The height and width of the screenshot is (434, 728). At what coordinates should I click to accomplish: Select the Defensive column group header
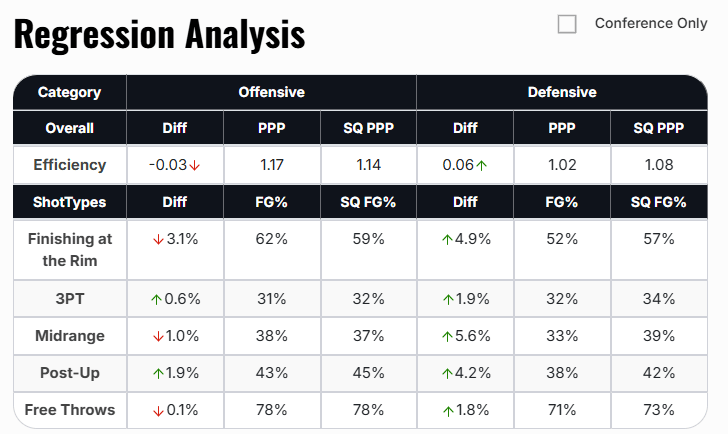561,92
